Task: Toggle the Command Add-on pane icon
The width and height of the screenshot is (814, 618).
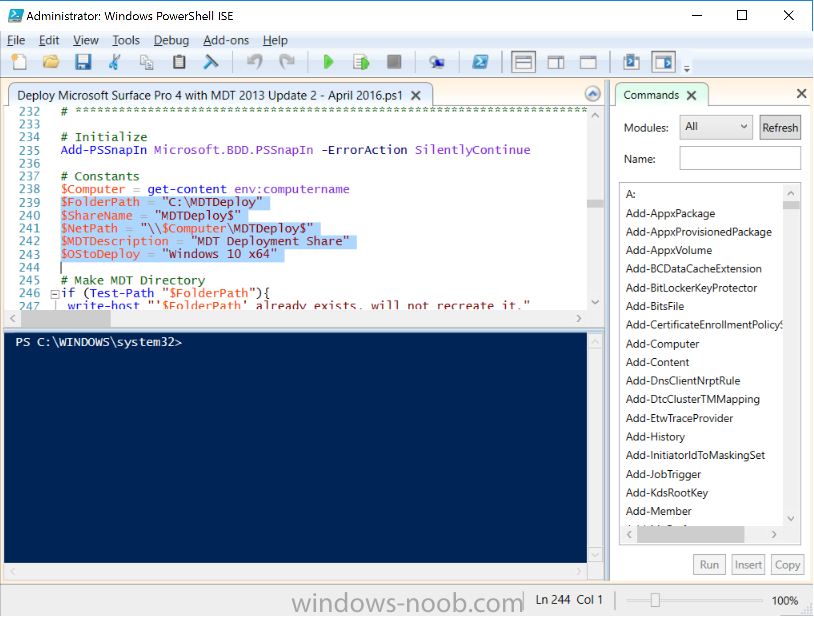Action: (x=663, y=62)
